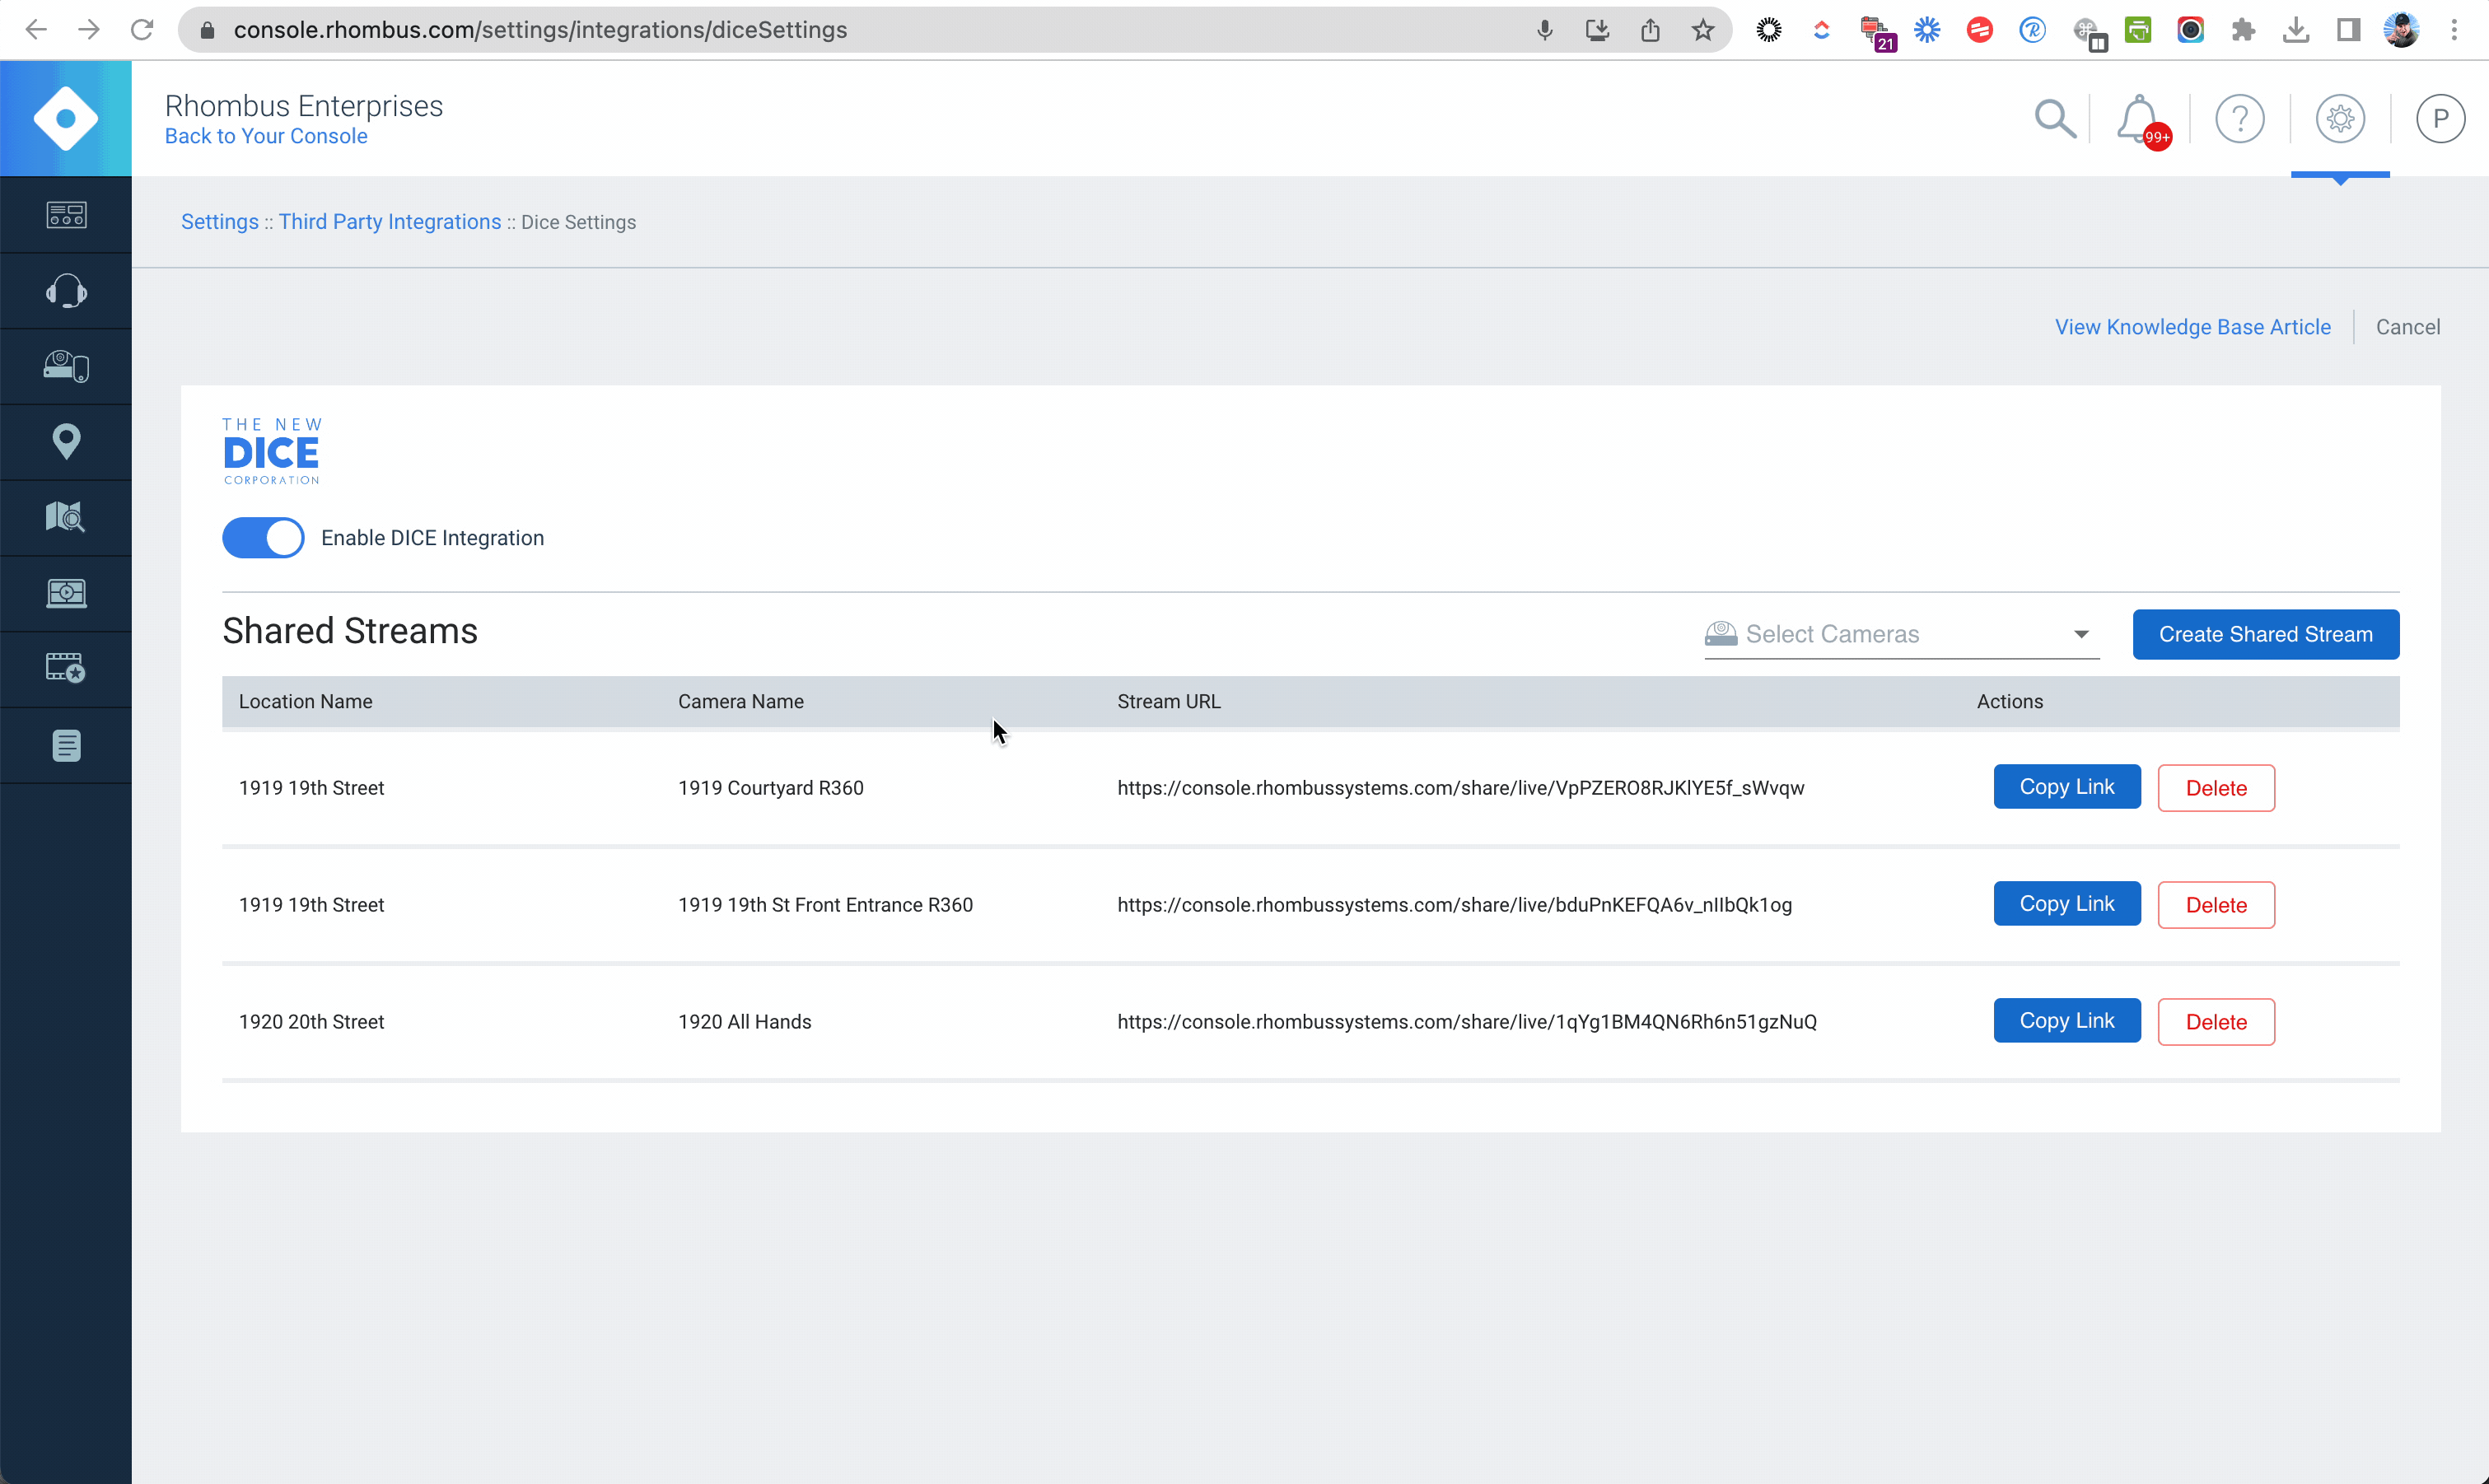Open the saved clips star sidebar icon
The height and width of the screenshot is (1484, 2489).
66,668
